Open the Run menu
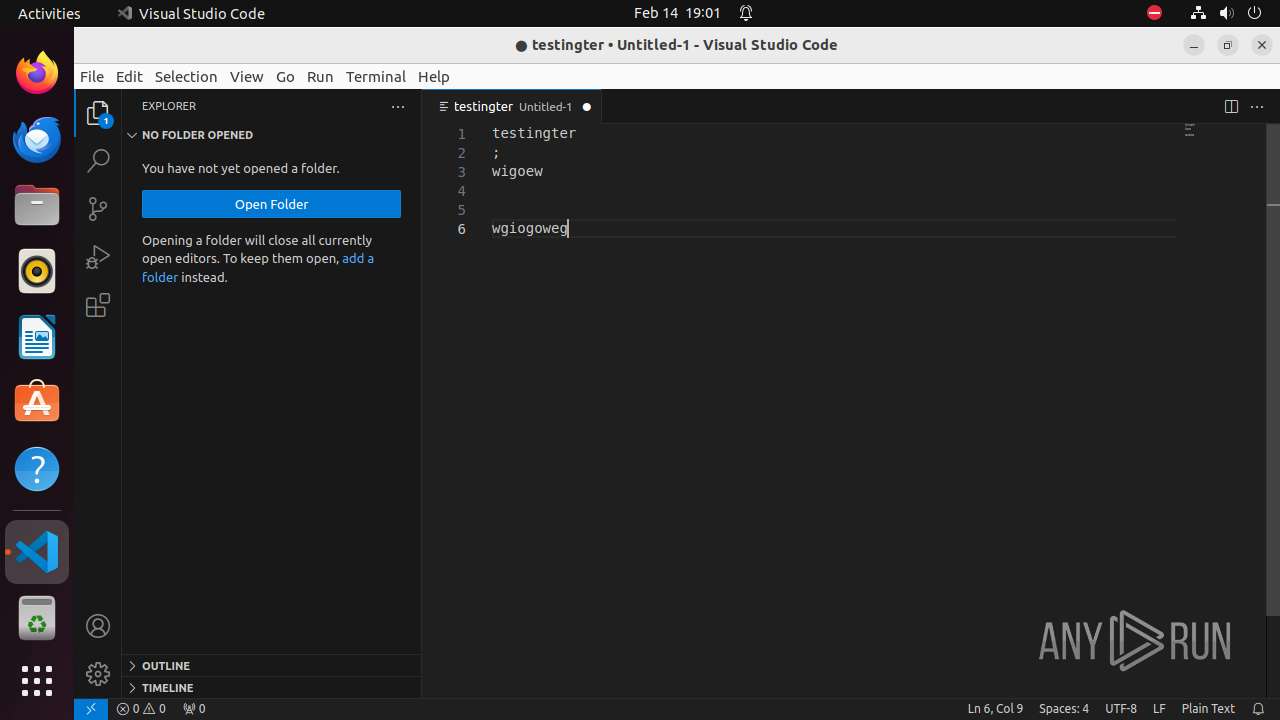 tap(320, 76)
